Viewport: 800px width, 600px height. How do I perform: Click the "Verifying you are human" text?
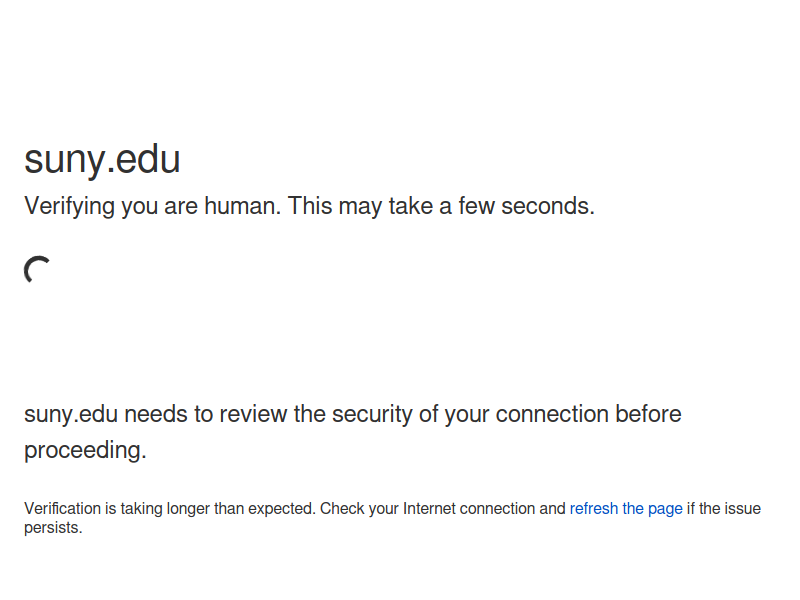[153, 207]
